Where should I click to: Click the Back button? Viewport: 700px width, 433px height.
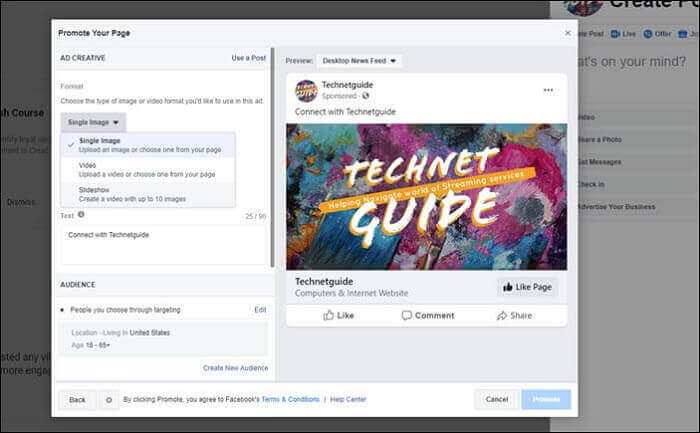coord(77,400)
